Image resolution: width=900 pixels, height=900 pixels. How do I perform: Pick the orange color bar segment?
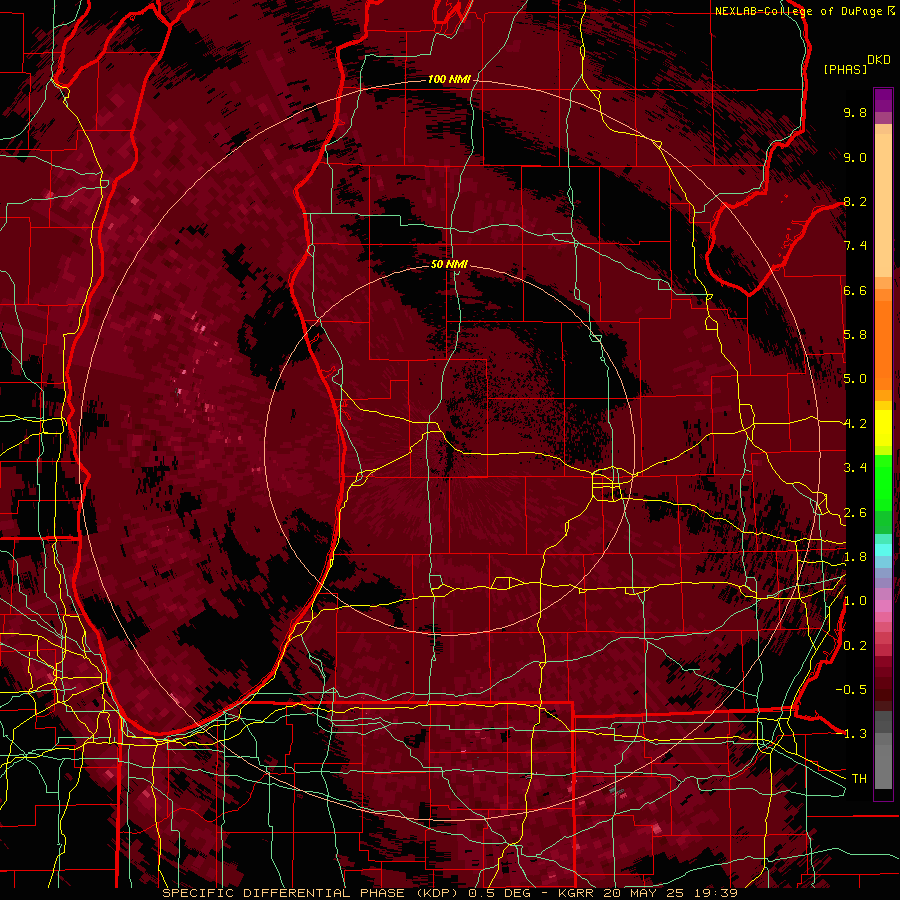883,344
